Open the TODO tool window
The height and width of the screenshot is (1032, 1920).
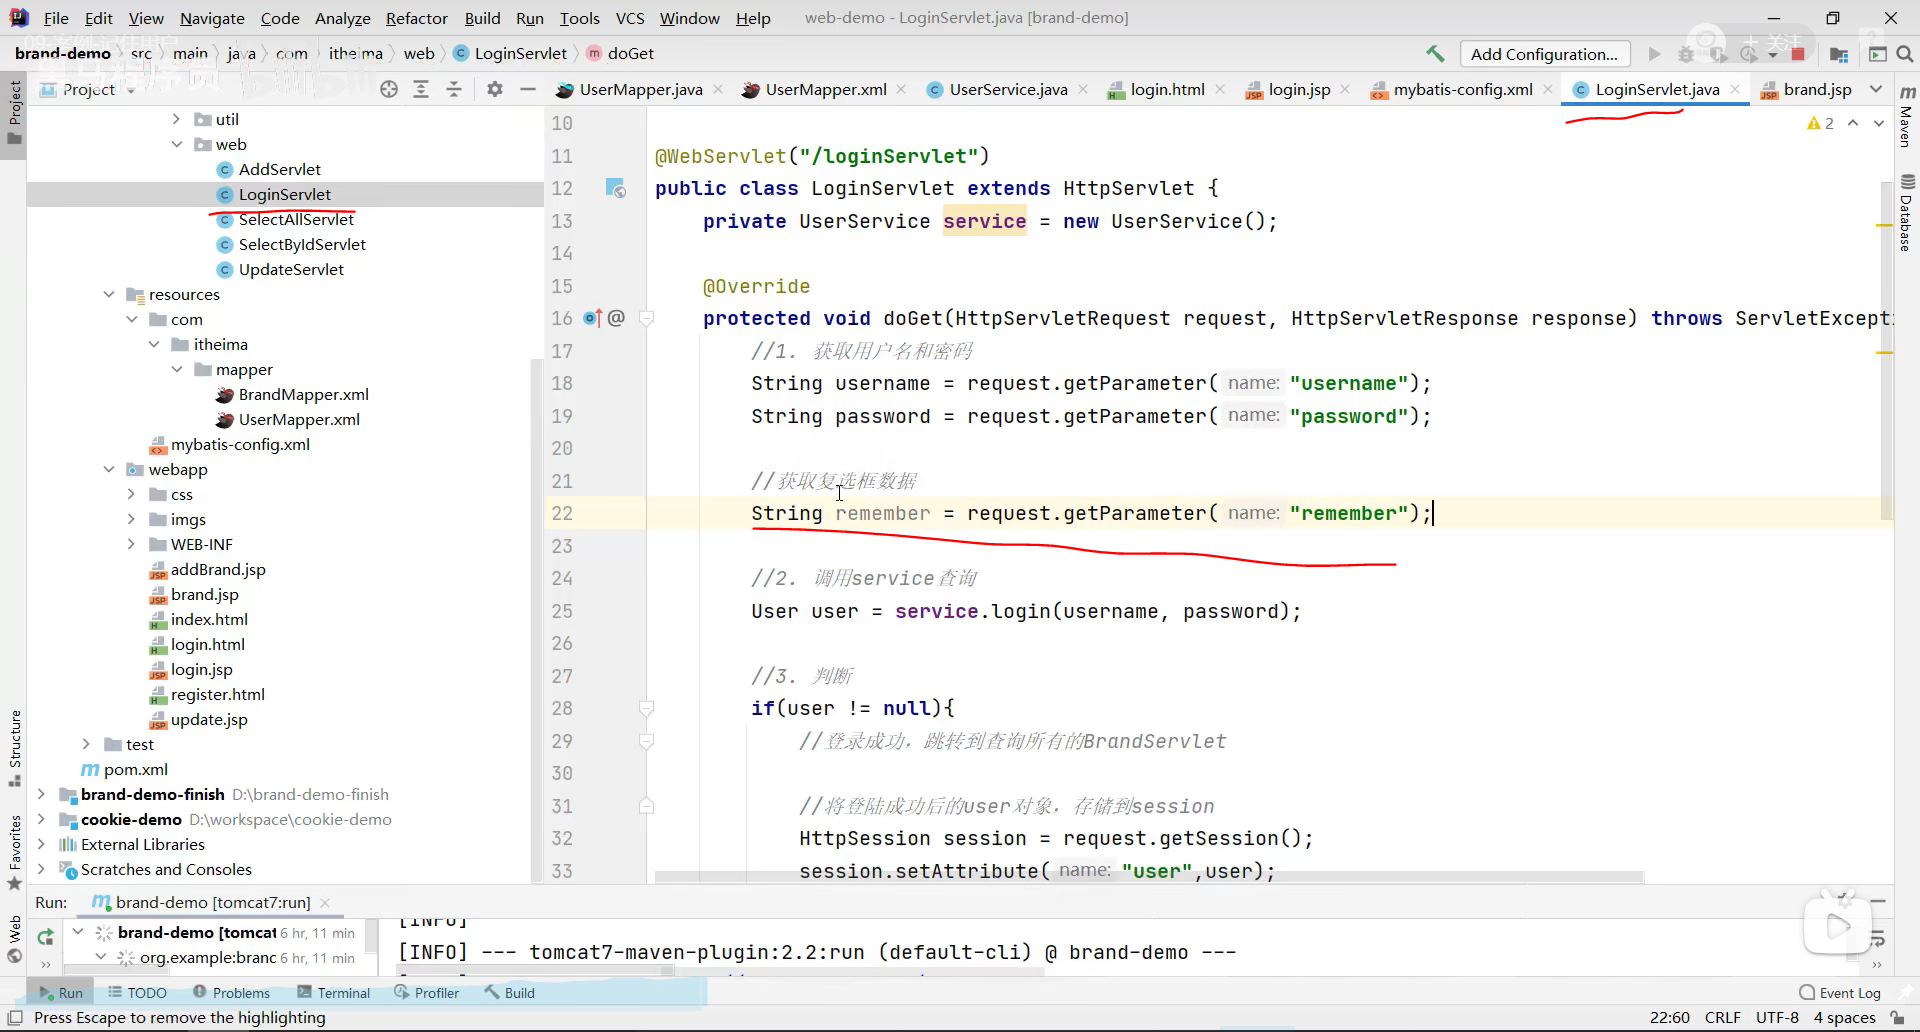tap(138, 993)
